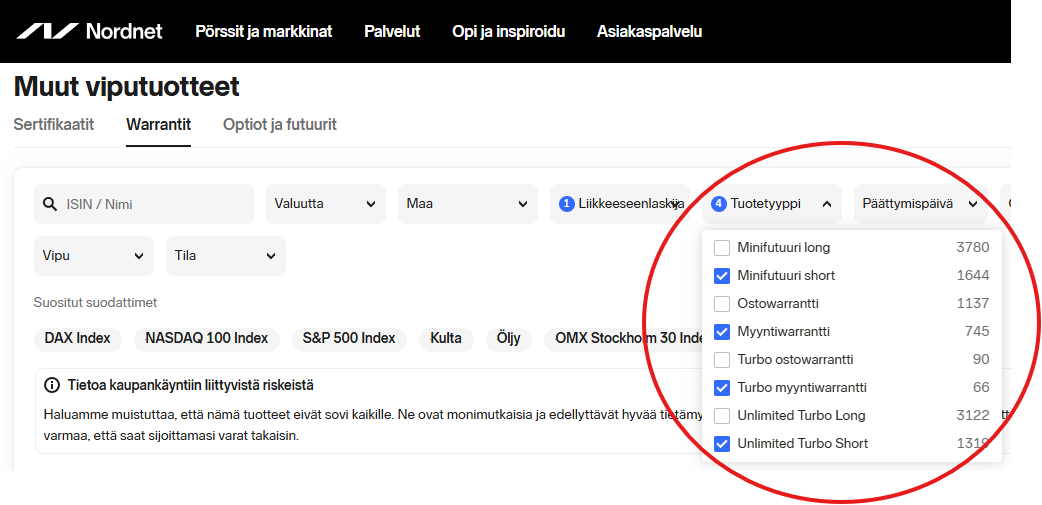This screenshot has width=1042, height=505.
Task: Click the Myyntiwarrantti count 745
Action: pyautogui.click(x=977, y=332)
